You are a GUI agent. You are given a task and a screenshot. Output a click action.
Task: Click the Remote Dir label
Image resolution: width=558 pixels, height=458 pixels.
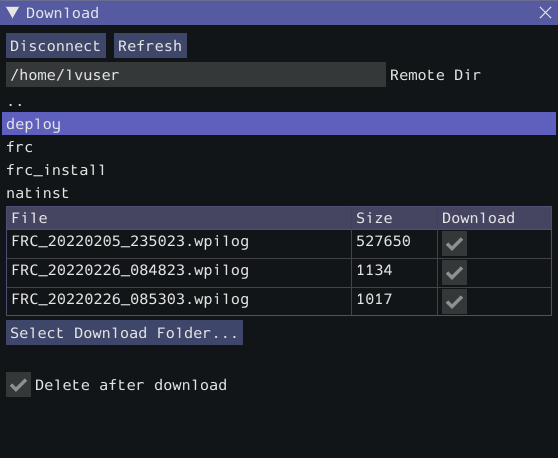[x=435, y=75]
